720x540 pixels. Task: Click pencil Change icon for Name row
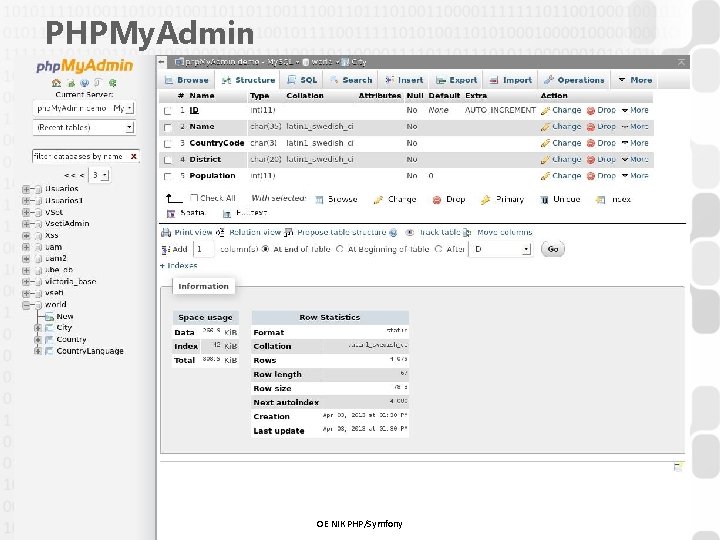[x=545, y=127]
